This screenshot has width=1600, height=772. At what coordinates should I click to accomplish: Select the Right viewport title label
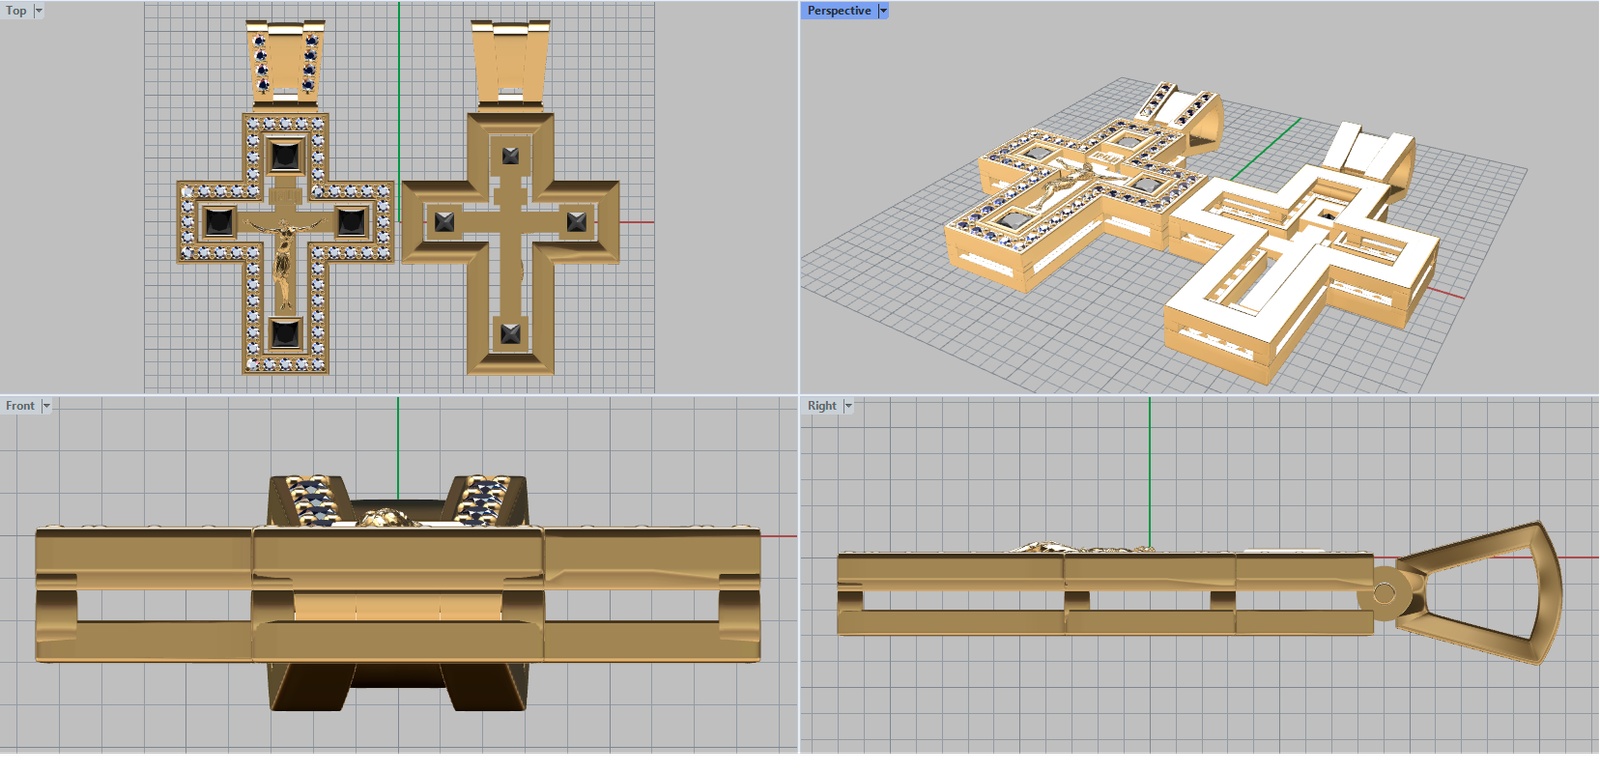(822, 406)
